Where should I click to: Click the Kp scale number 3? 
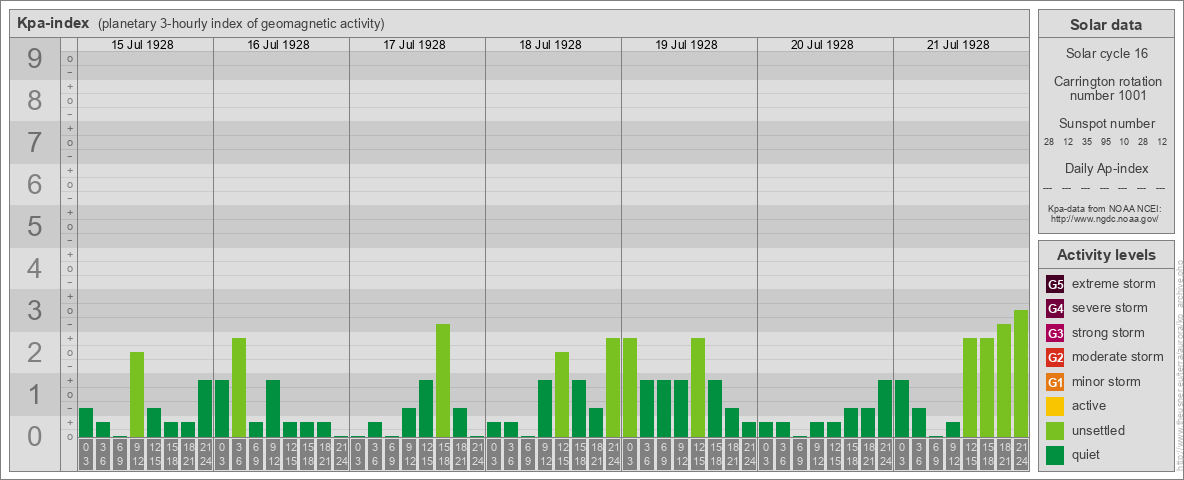(x=35, y=310)
